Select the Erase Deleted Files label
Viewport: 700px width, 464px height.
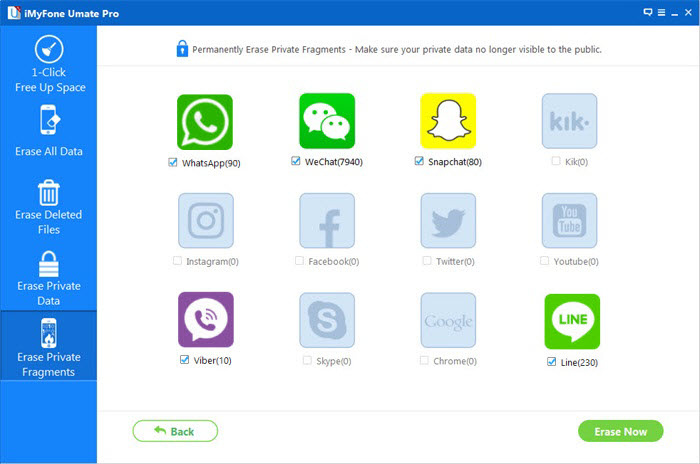pyautogui.click(x=49, y=222)
